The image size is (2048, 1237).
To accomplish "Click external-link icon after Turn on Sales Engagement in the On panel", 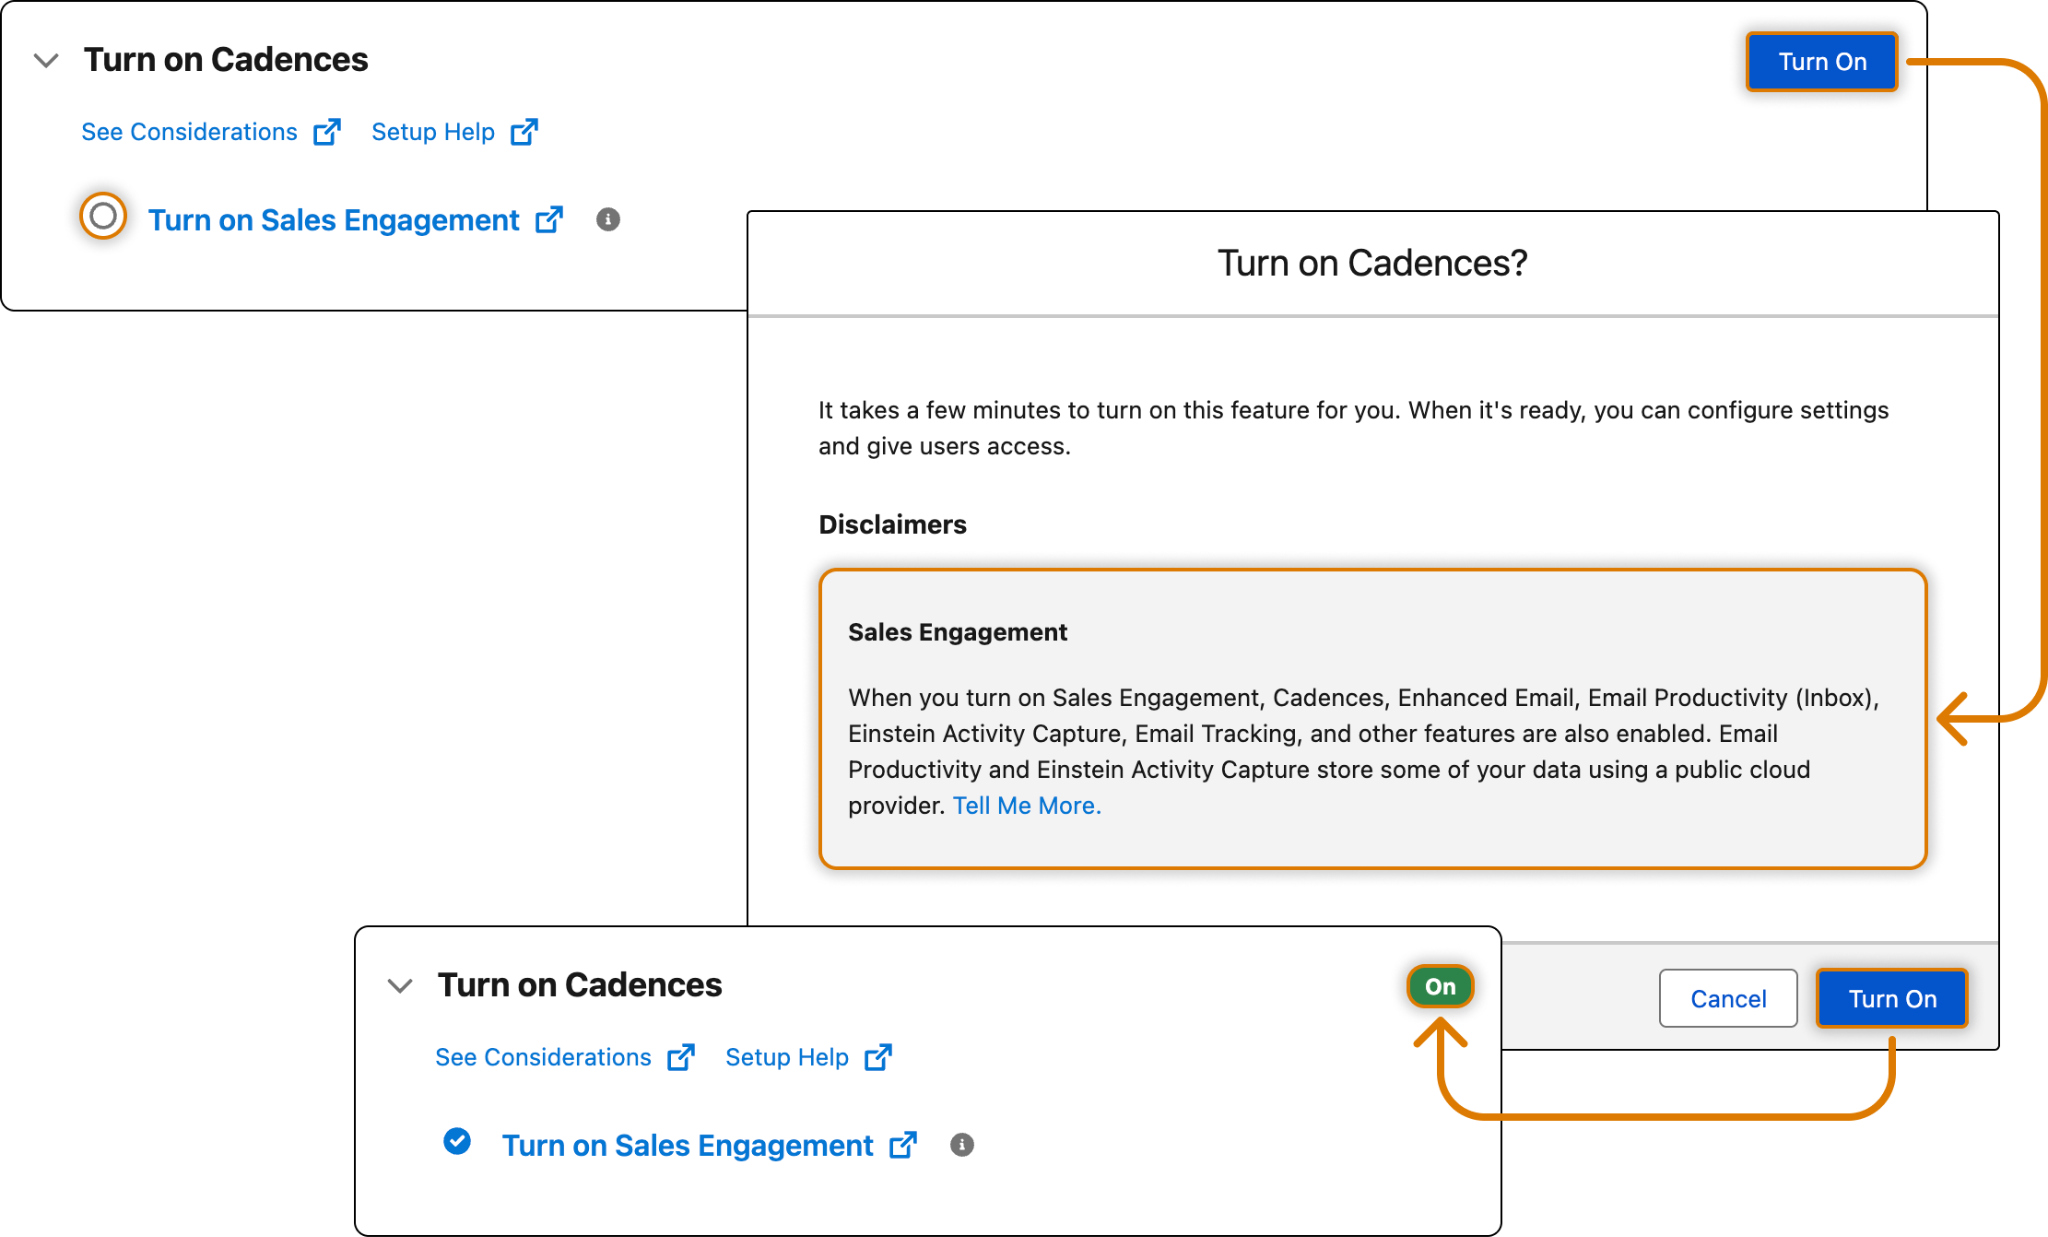I will tap(903, 1145).
